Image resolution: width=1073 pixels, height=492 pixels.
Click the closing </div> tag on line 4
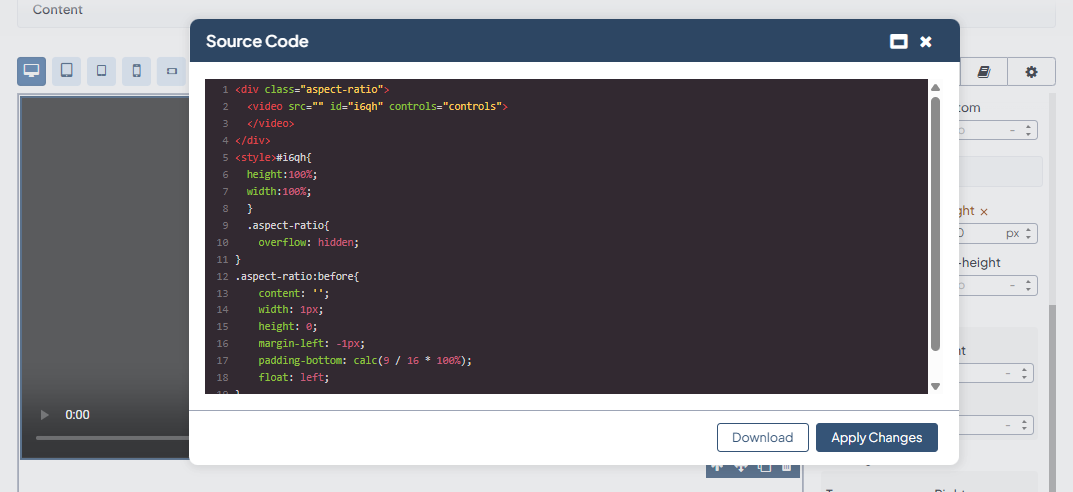[x=253, y=140]
